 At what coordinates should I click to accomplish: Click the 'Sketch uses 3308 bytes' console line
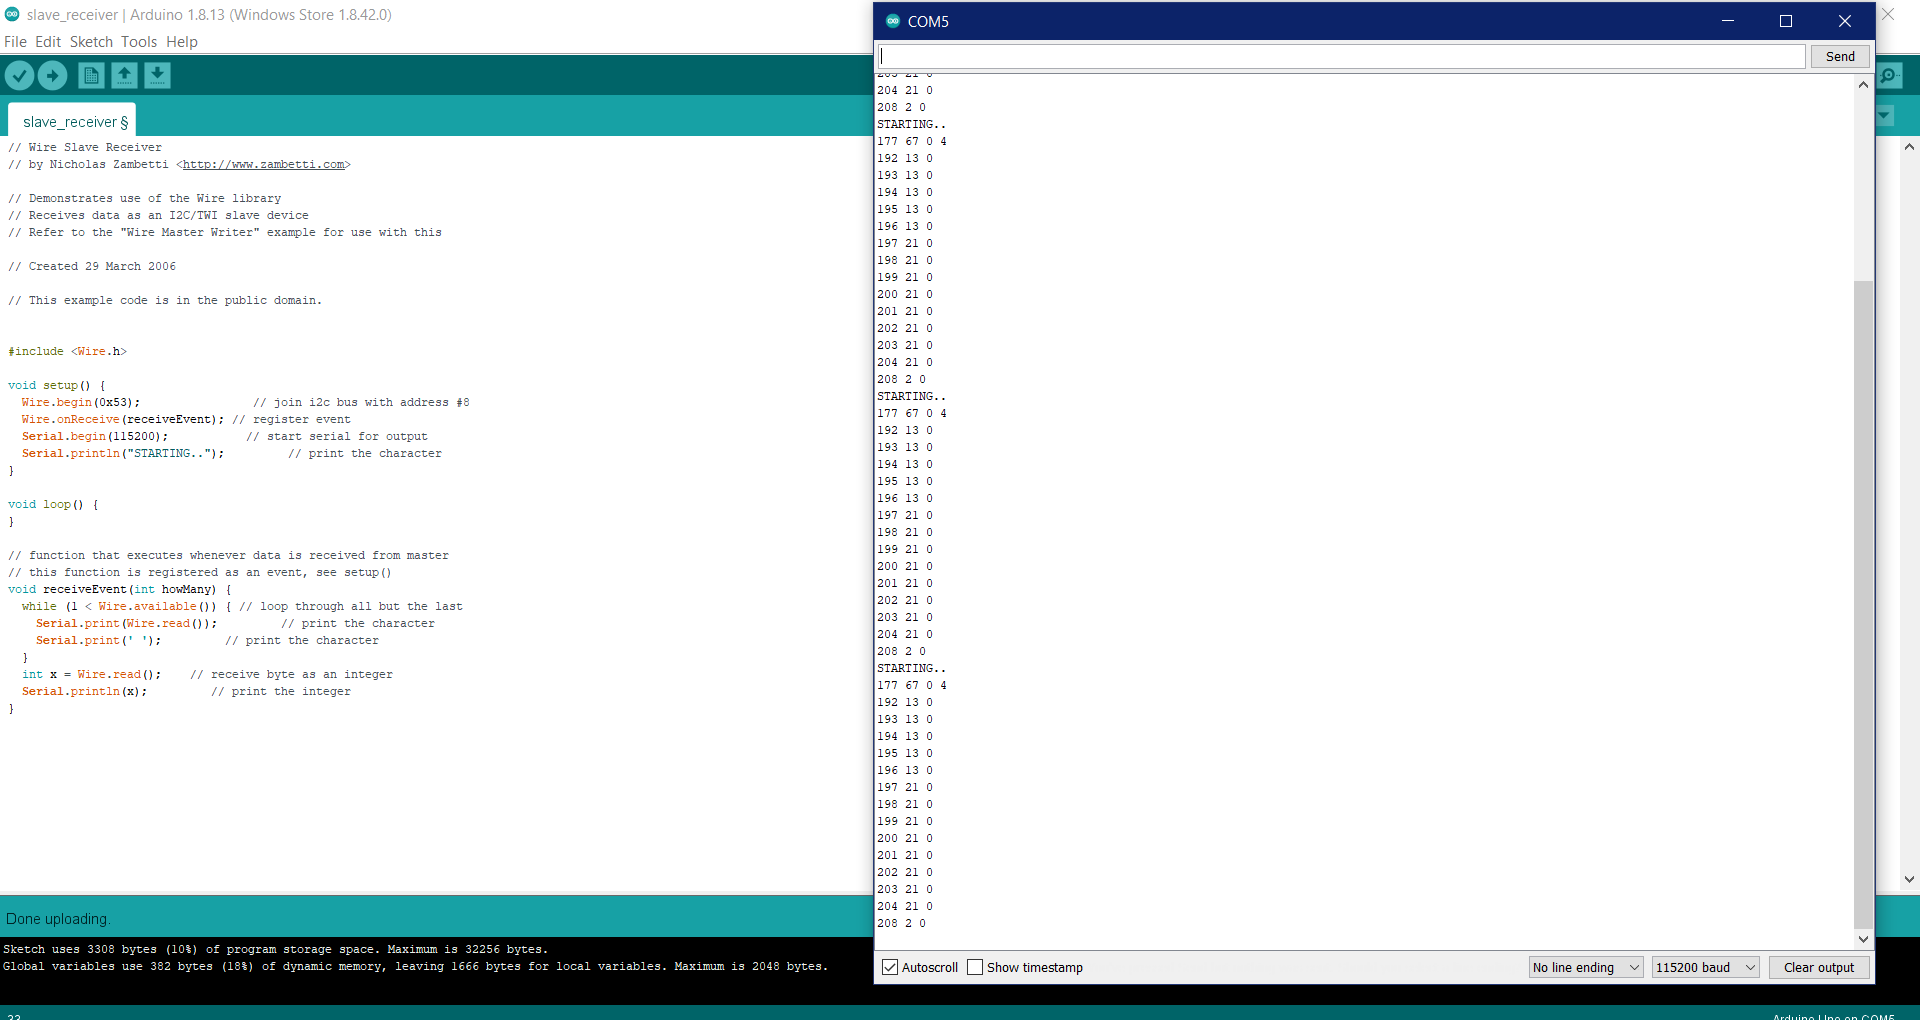click(x=275, y=950)
